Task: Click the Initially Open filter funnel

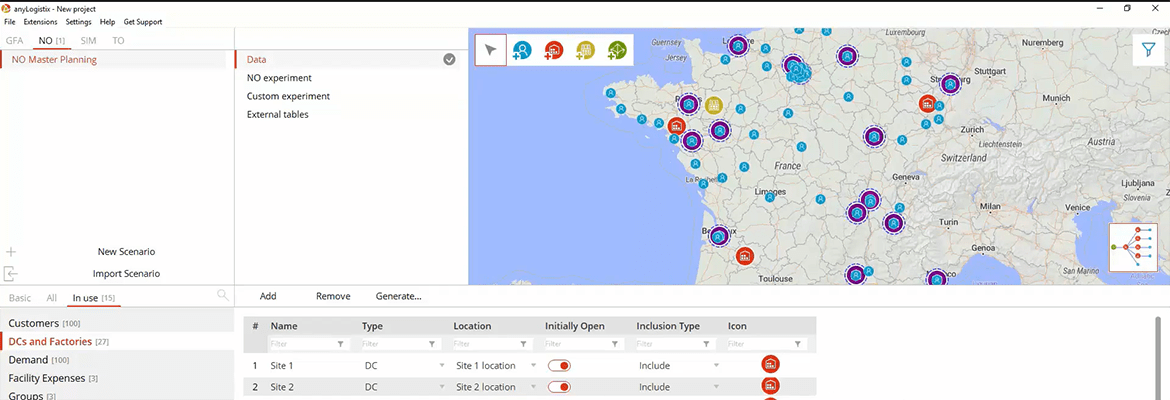Action: 615,345
